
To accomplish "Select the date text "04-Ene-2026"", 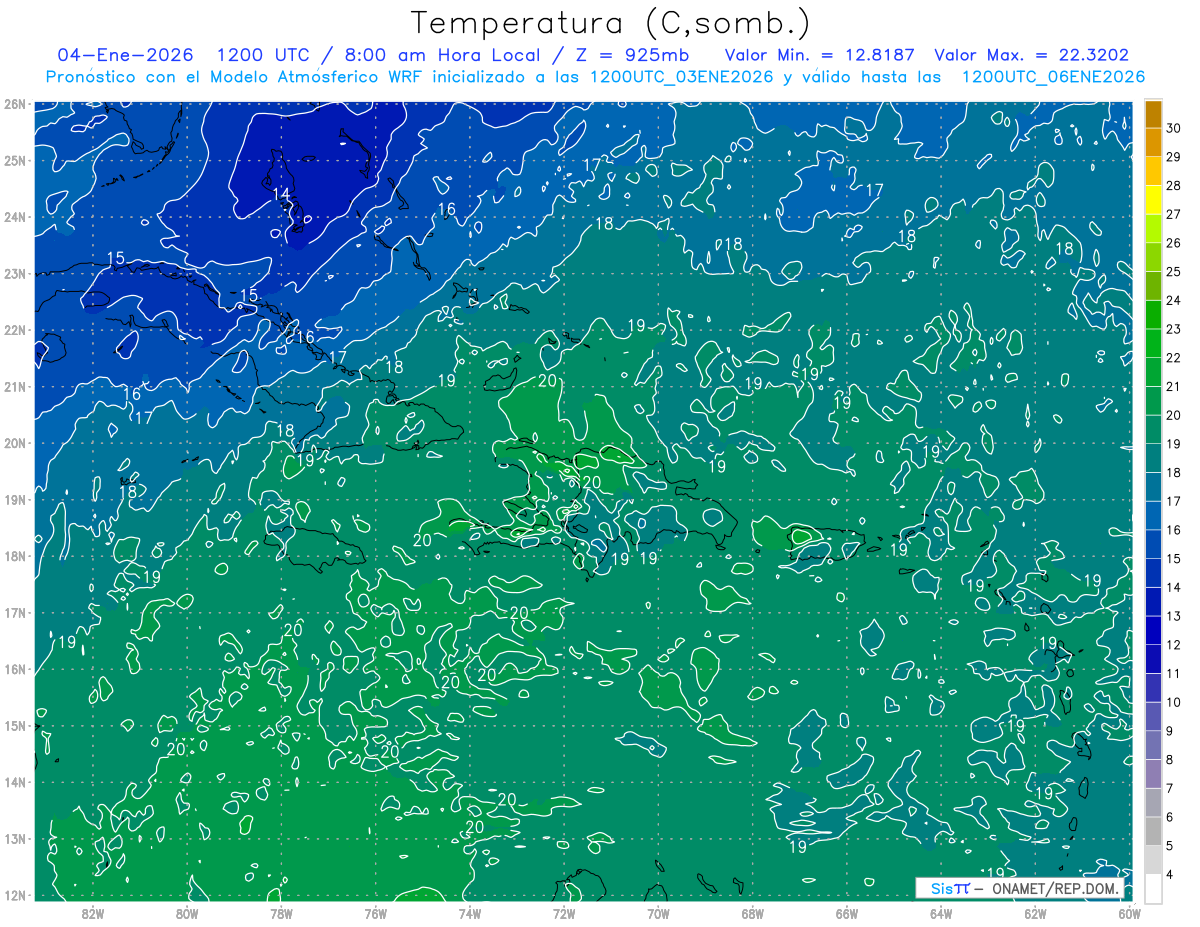I will pyautogui.click(x=125, y=55).
